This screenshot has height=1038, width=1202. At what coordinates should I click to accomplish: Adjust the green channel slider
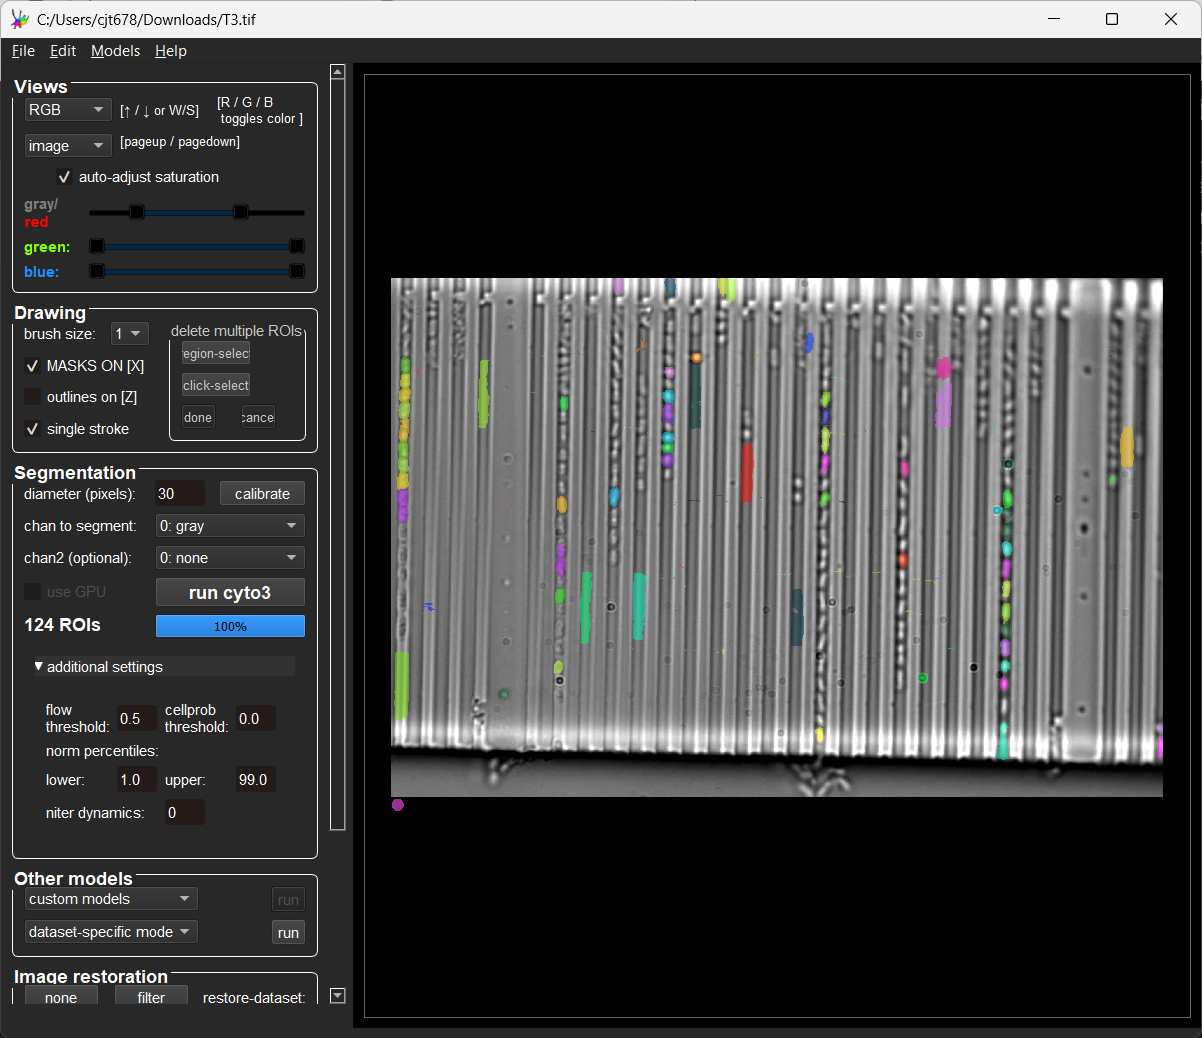click(196, 245)
